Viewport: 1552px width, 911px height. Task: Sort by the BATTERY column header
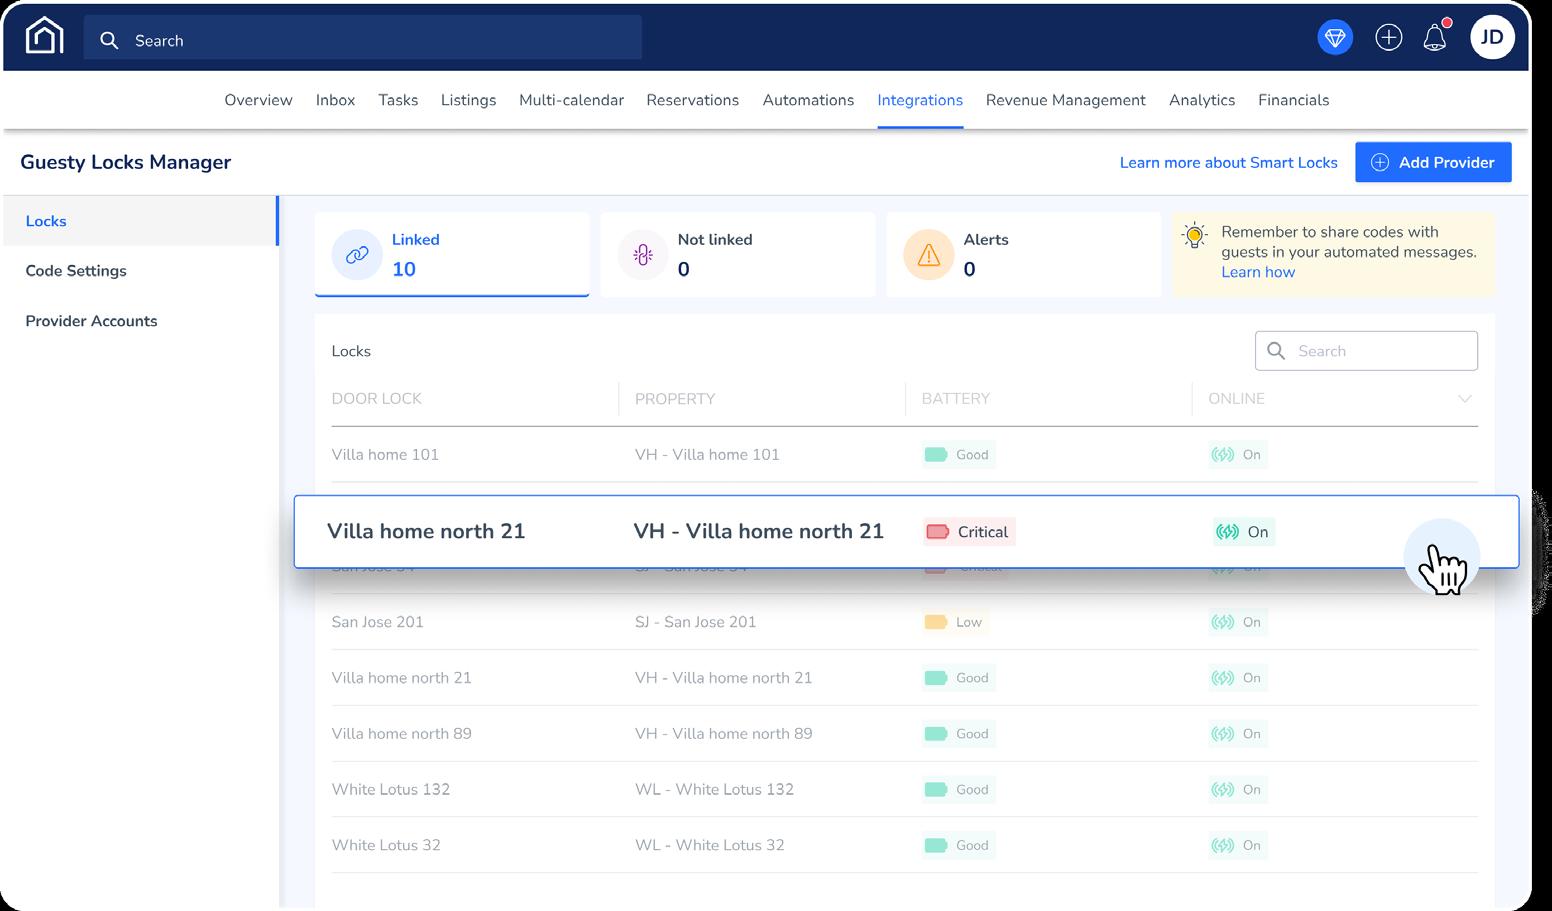[955, 399]
